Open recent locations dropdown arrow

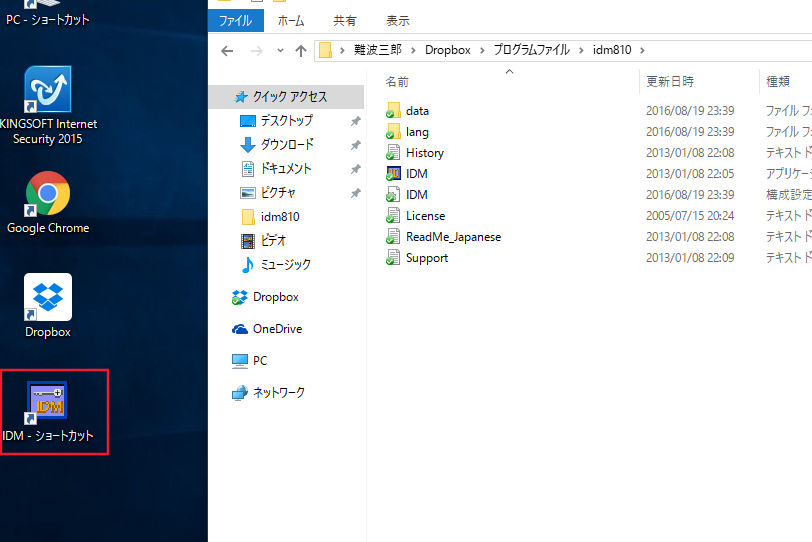coord(280,51)
